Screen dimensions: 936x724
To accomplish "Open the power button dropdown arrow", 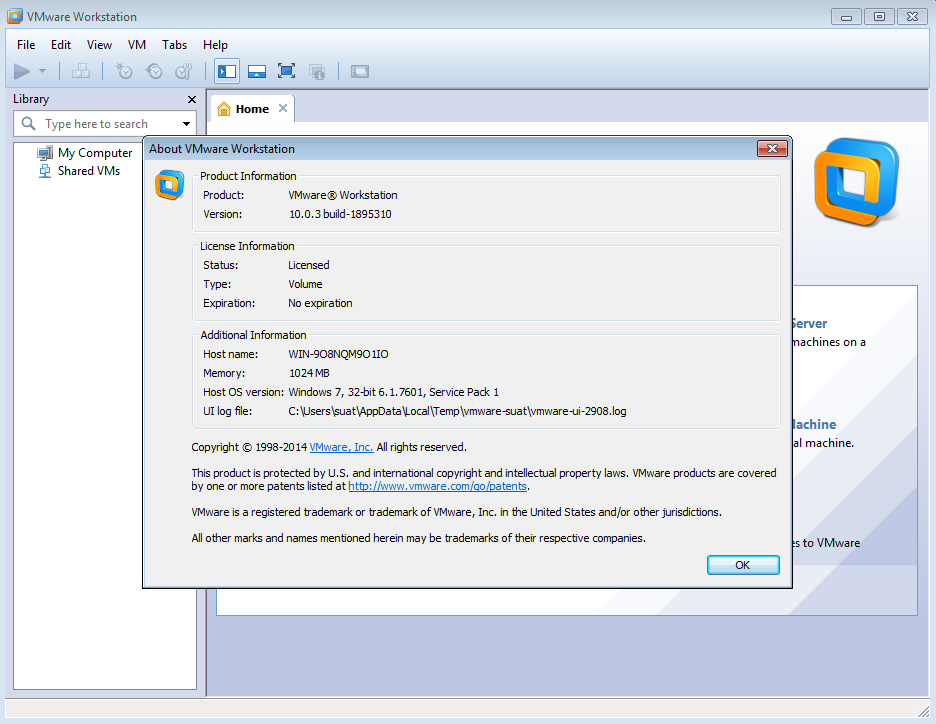I will pos(43,71).
